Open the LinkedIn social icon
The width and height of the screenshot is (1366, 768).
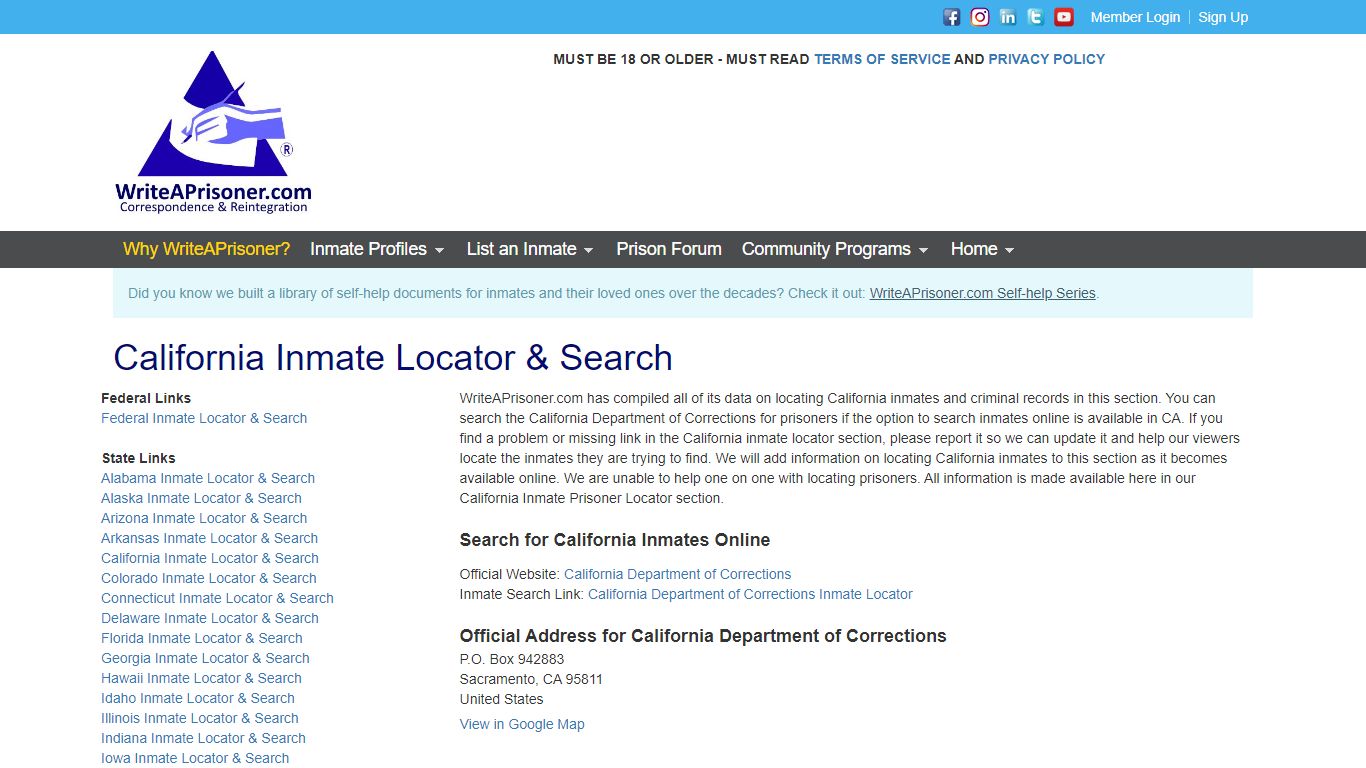pyautogui.click(x=1008, y=17)
